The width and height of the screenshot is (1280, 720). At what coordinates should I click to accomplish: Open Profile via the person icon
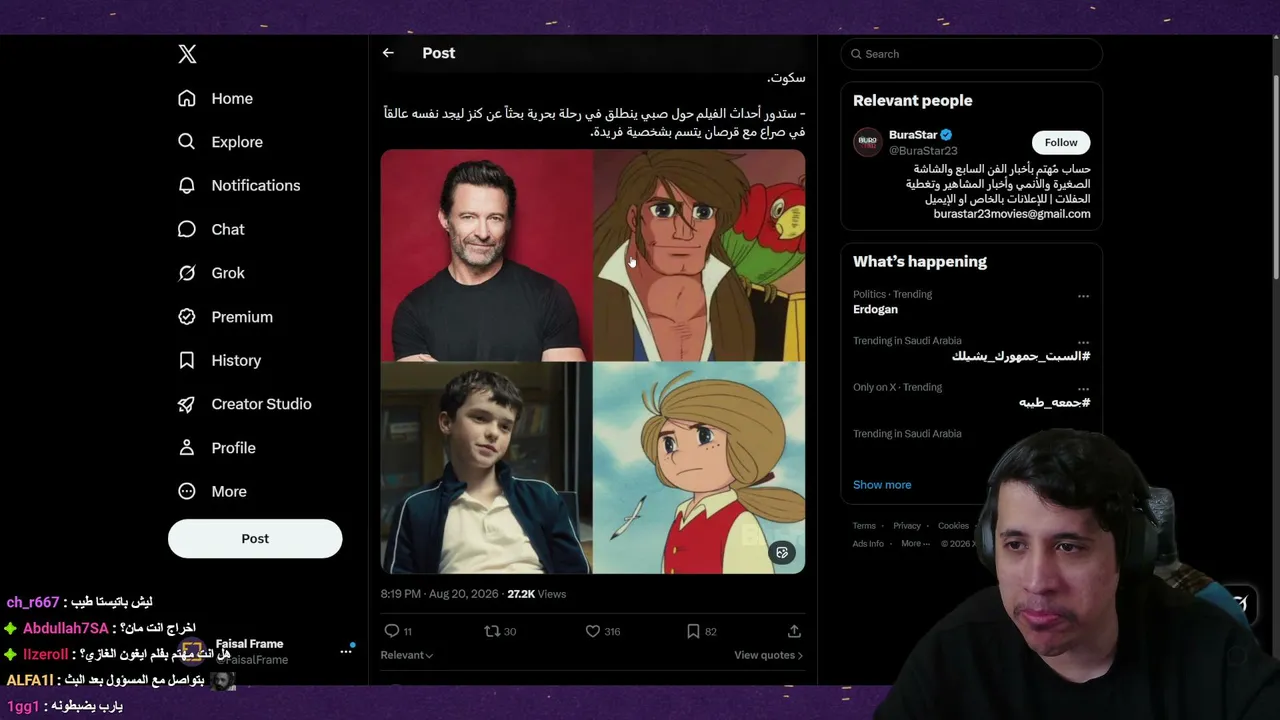187,447
